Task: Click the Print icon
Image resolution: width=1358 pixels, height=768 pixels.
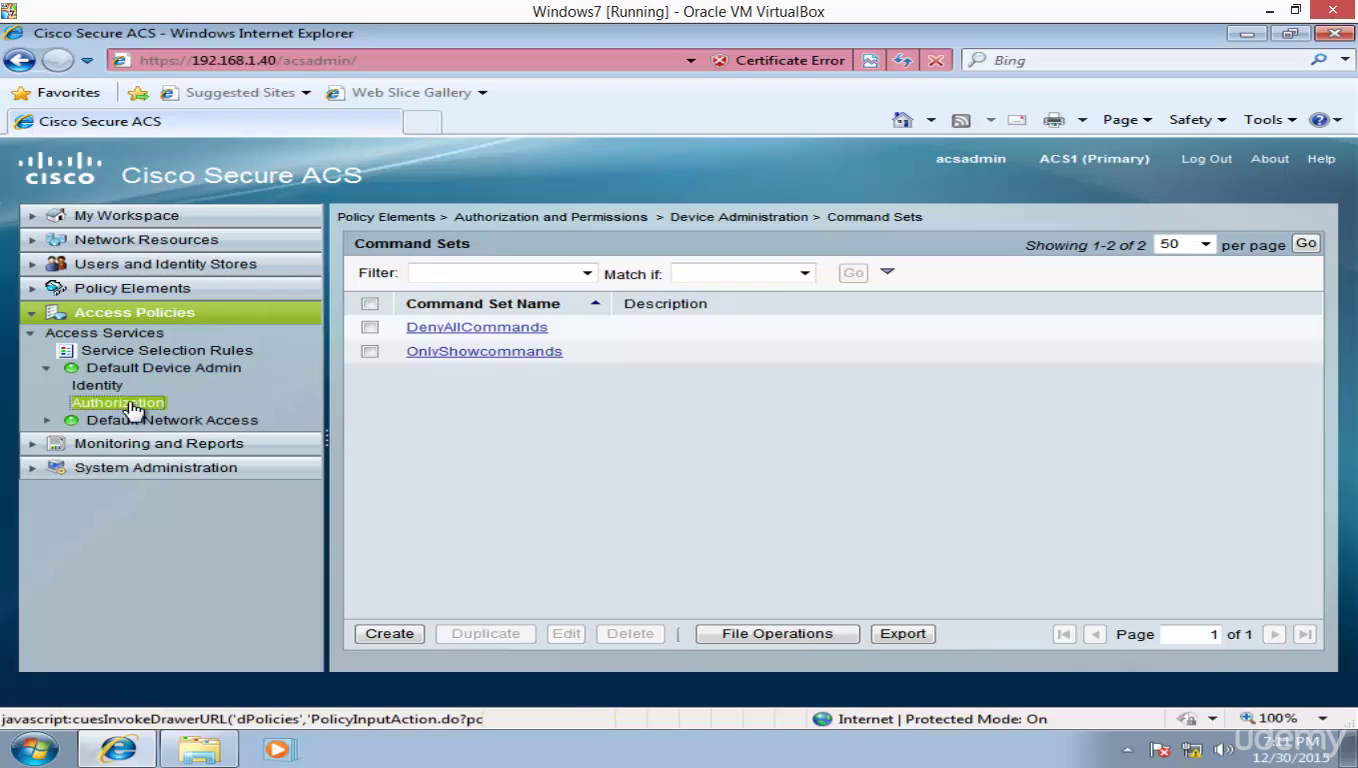Action: 1054,120
